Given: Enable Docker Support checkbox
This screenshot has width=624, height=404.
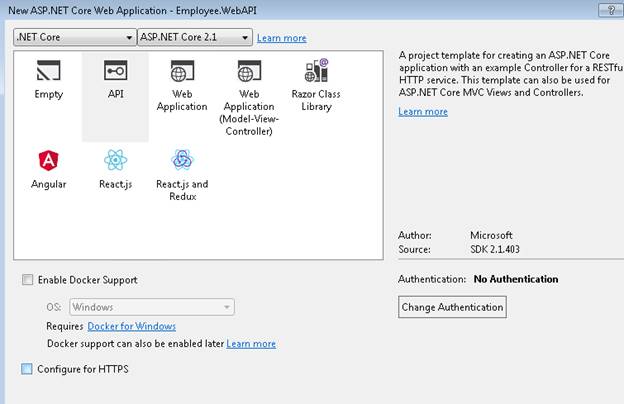Looking at the screenshot, I should (x=27, y=279).
